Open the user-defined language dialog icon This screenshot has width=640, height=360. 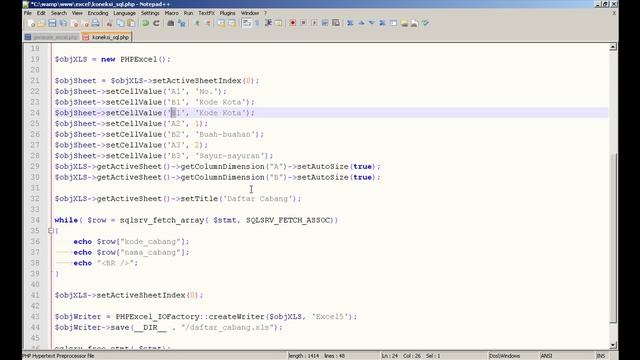(278, 23)
